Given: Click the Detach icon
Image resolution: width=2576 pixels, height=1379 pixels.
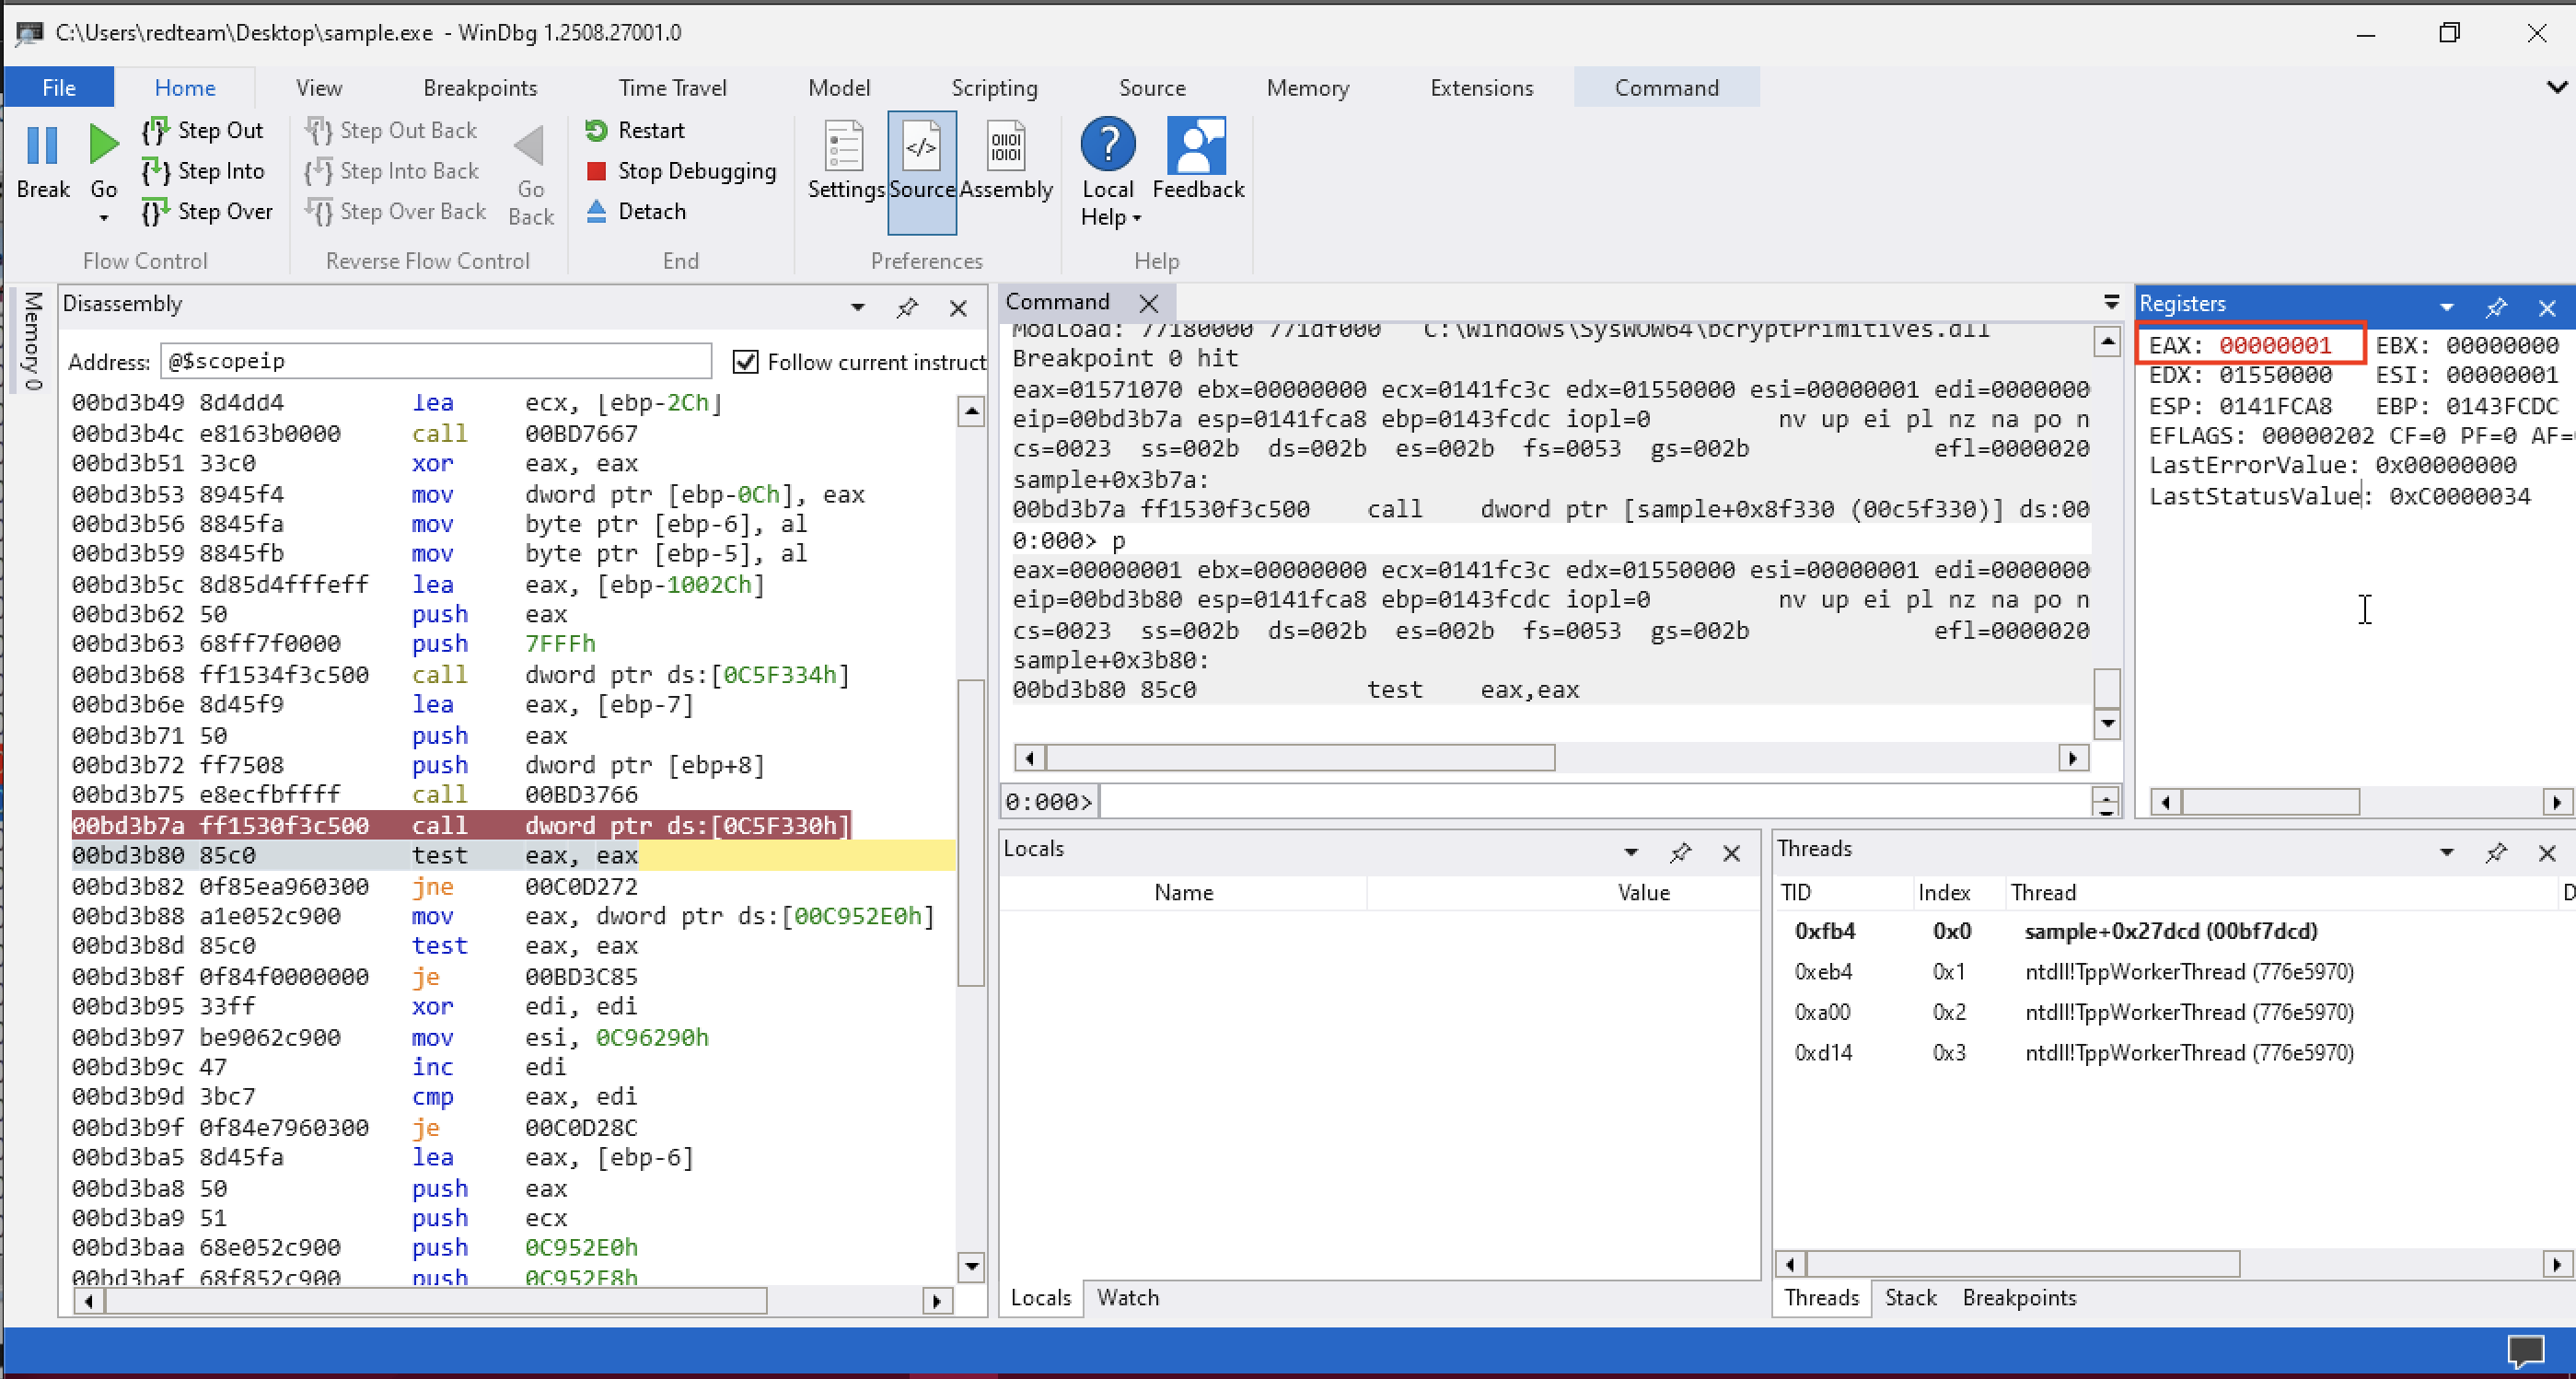Looking at the screenshot, I should click(x=597, y=211).
